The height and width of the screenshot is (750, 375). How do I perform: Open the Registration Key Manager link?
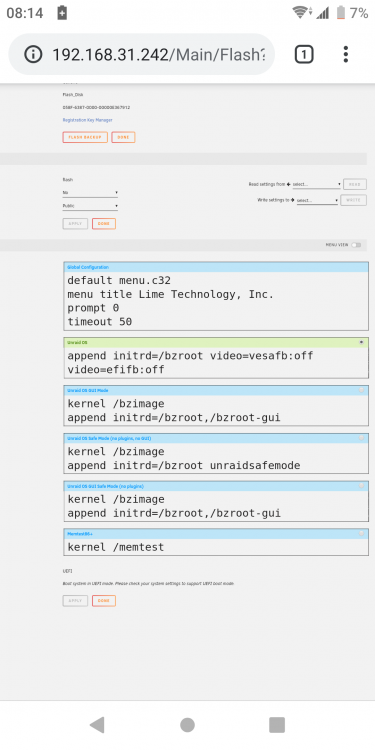(x=88, y=120)
